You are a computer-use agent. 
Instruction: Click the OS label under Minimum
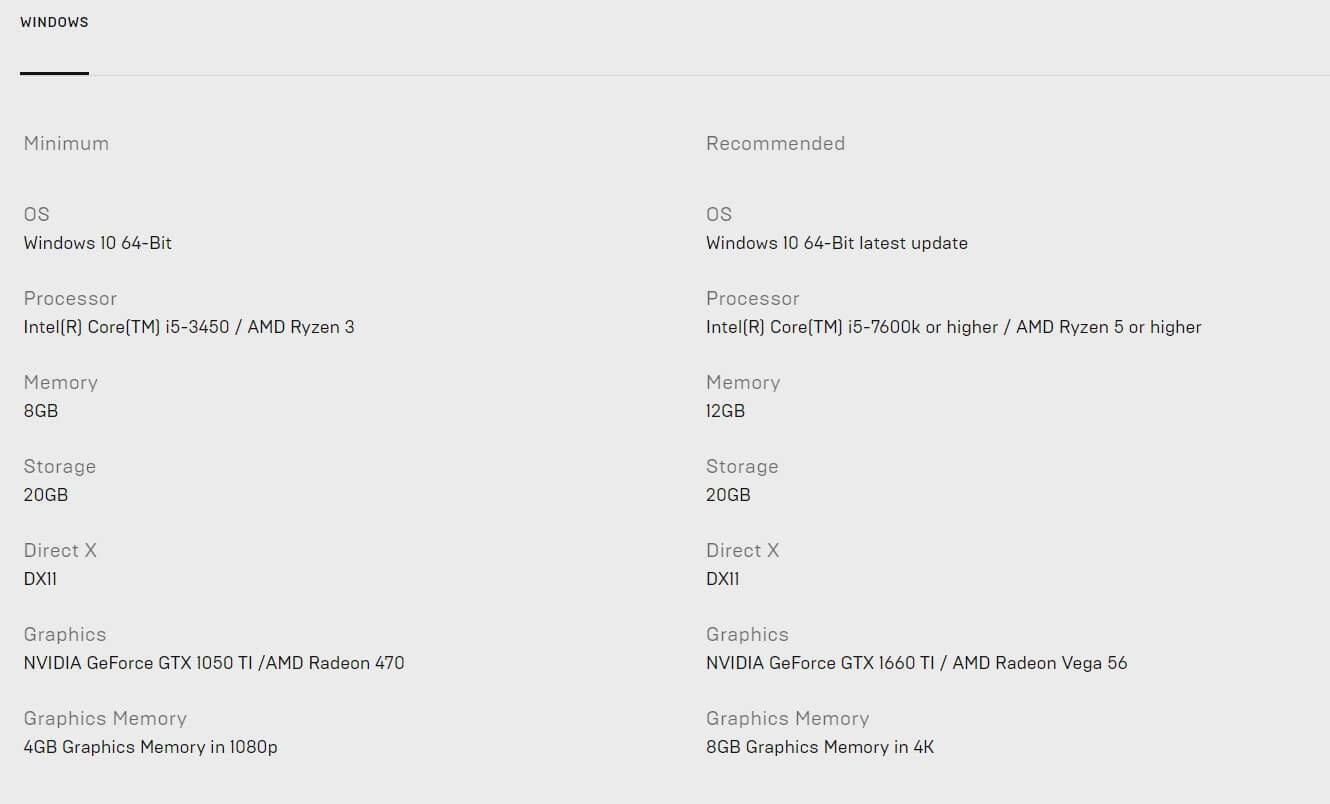point(36,214)
